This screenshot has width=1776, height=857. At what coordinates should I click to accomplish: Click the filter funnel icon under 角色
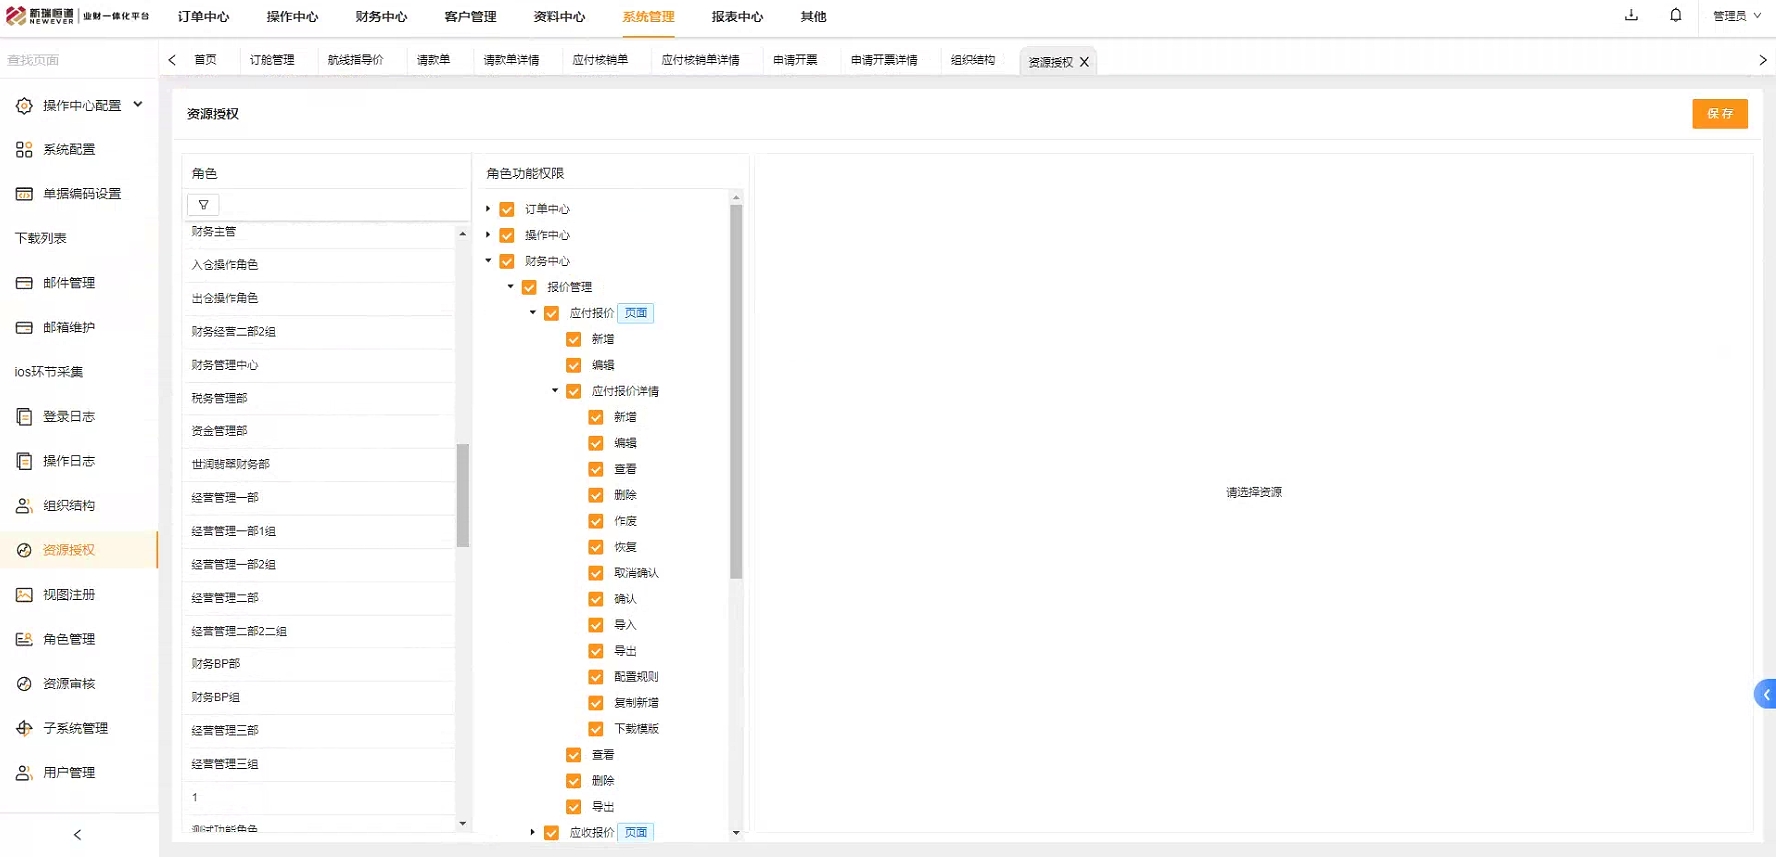pyautogui.click(x=203, y=204)
